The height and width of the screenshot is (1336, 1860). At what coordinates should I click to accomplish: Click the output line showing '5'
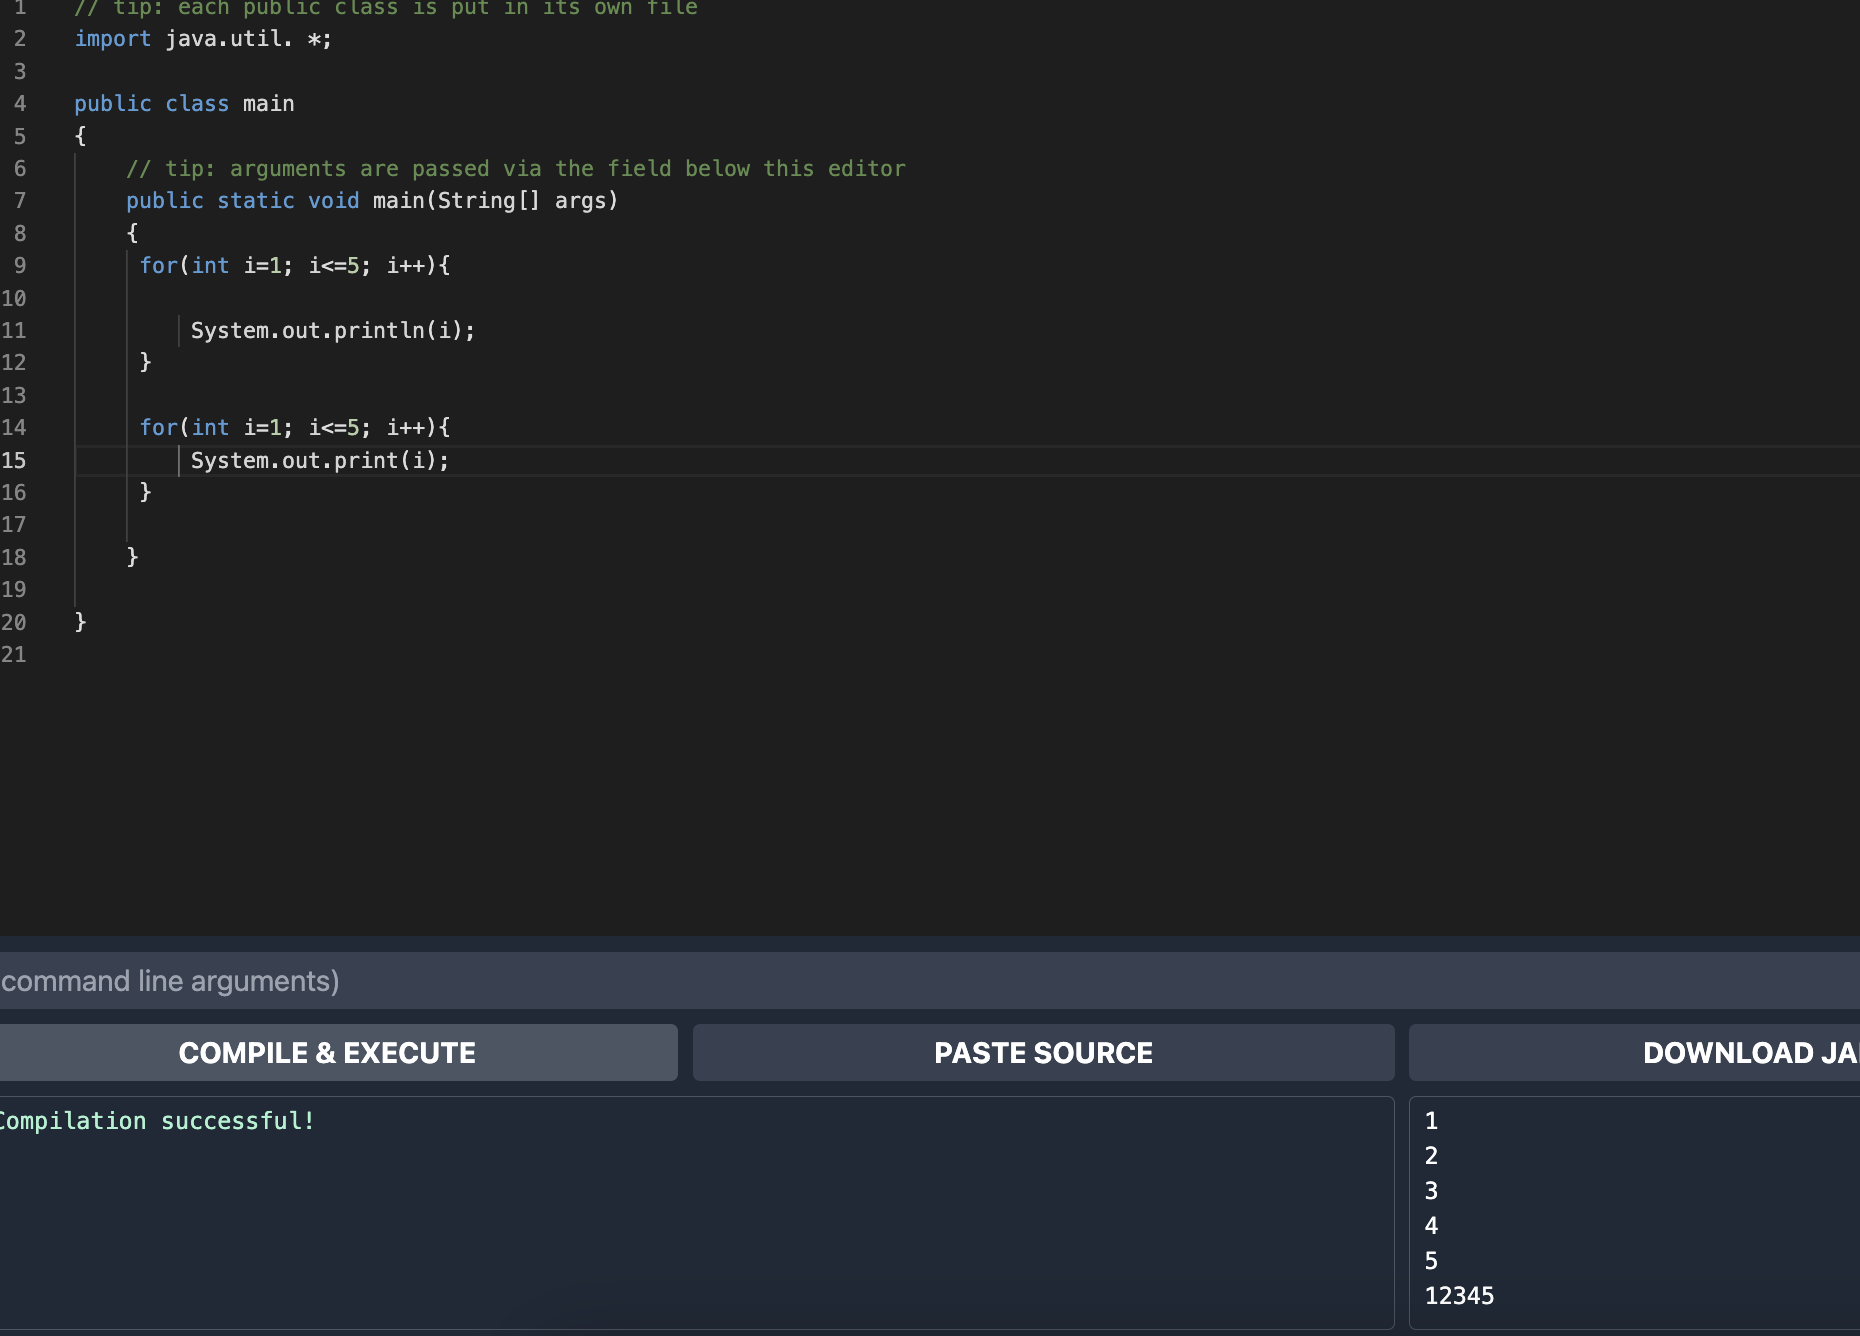pyautogui.click(x=1431, y=1261)
